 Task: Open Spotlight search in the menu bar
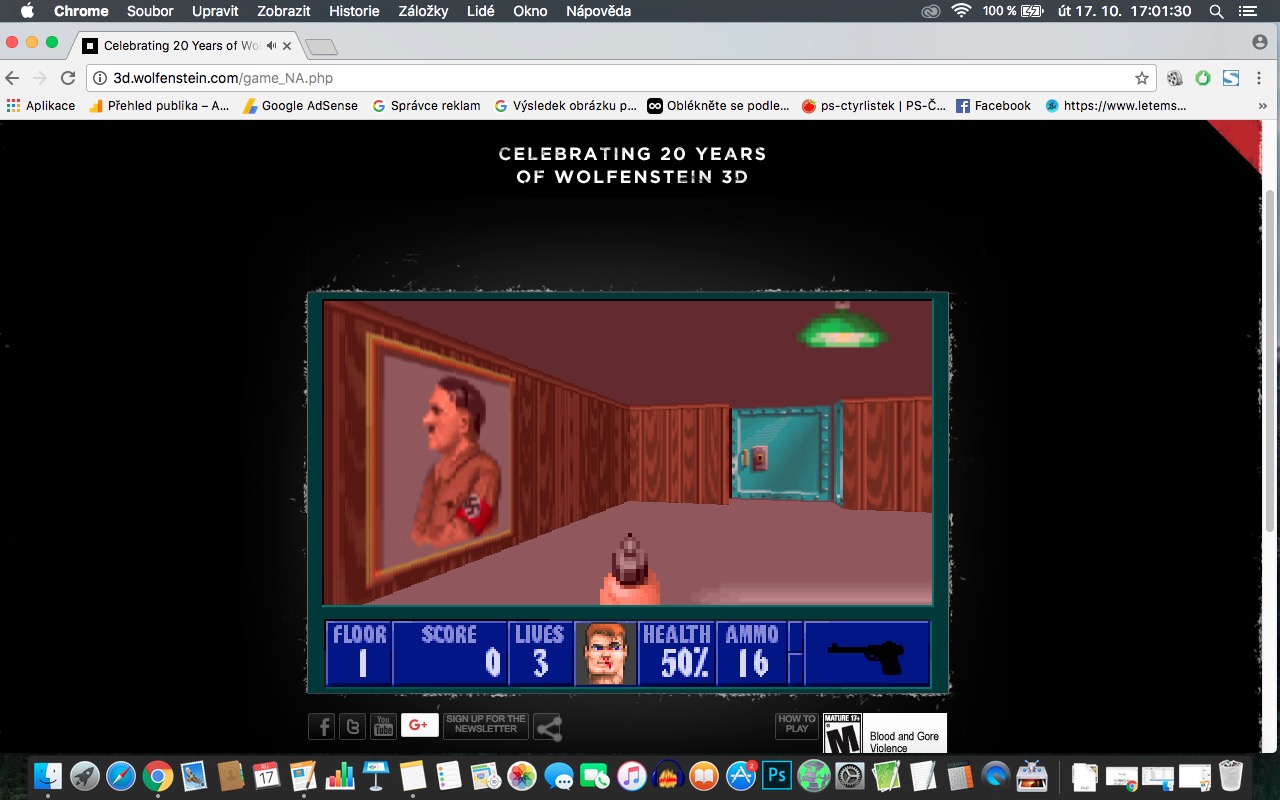pos(1216,11)
